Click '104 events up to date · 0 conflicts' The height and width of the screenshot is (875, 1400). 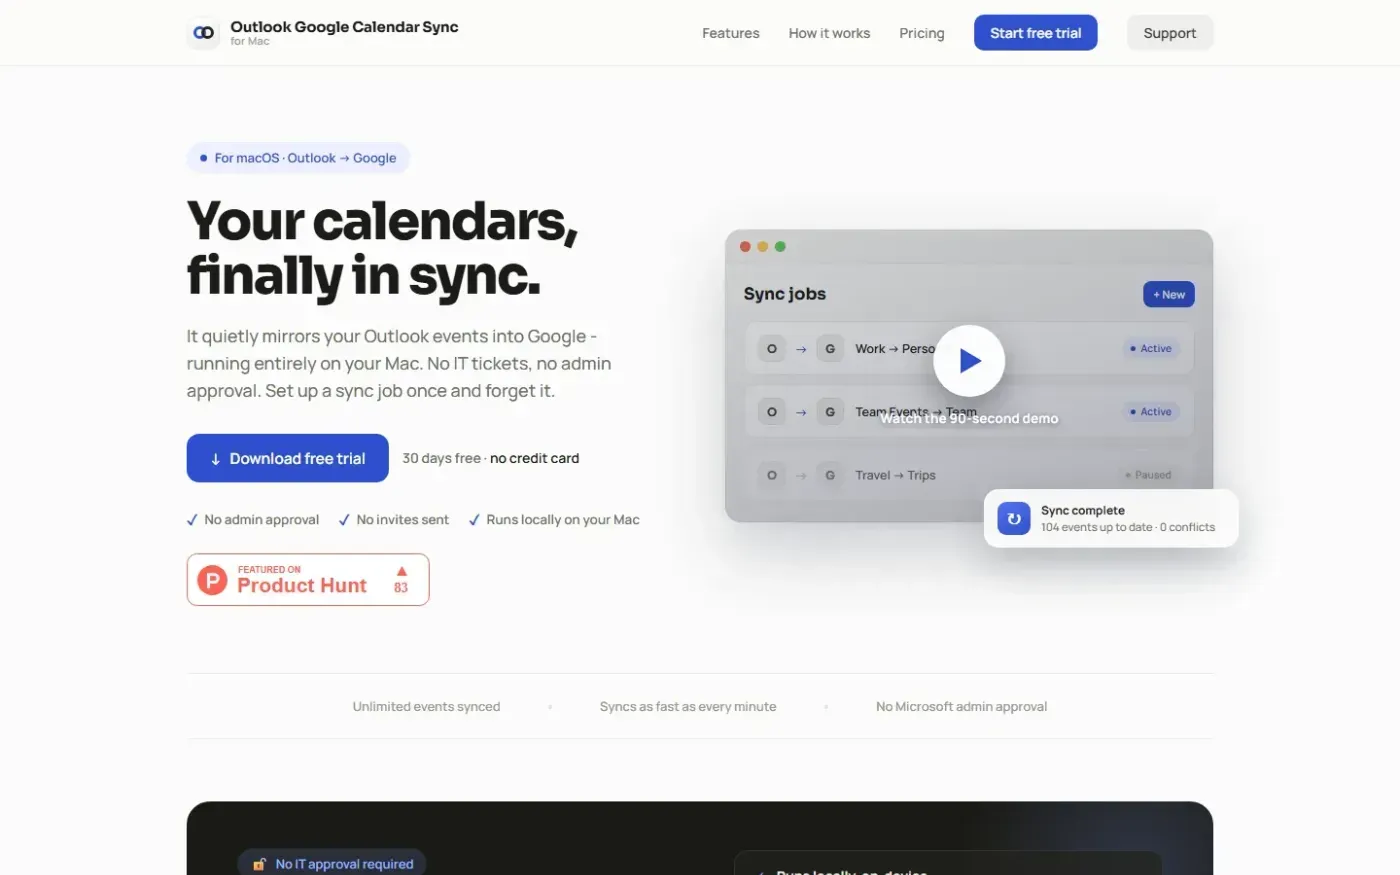click(1128, 527)
